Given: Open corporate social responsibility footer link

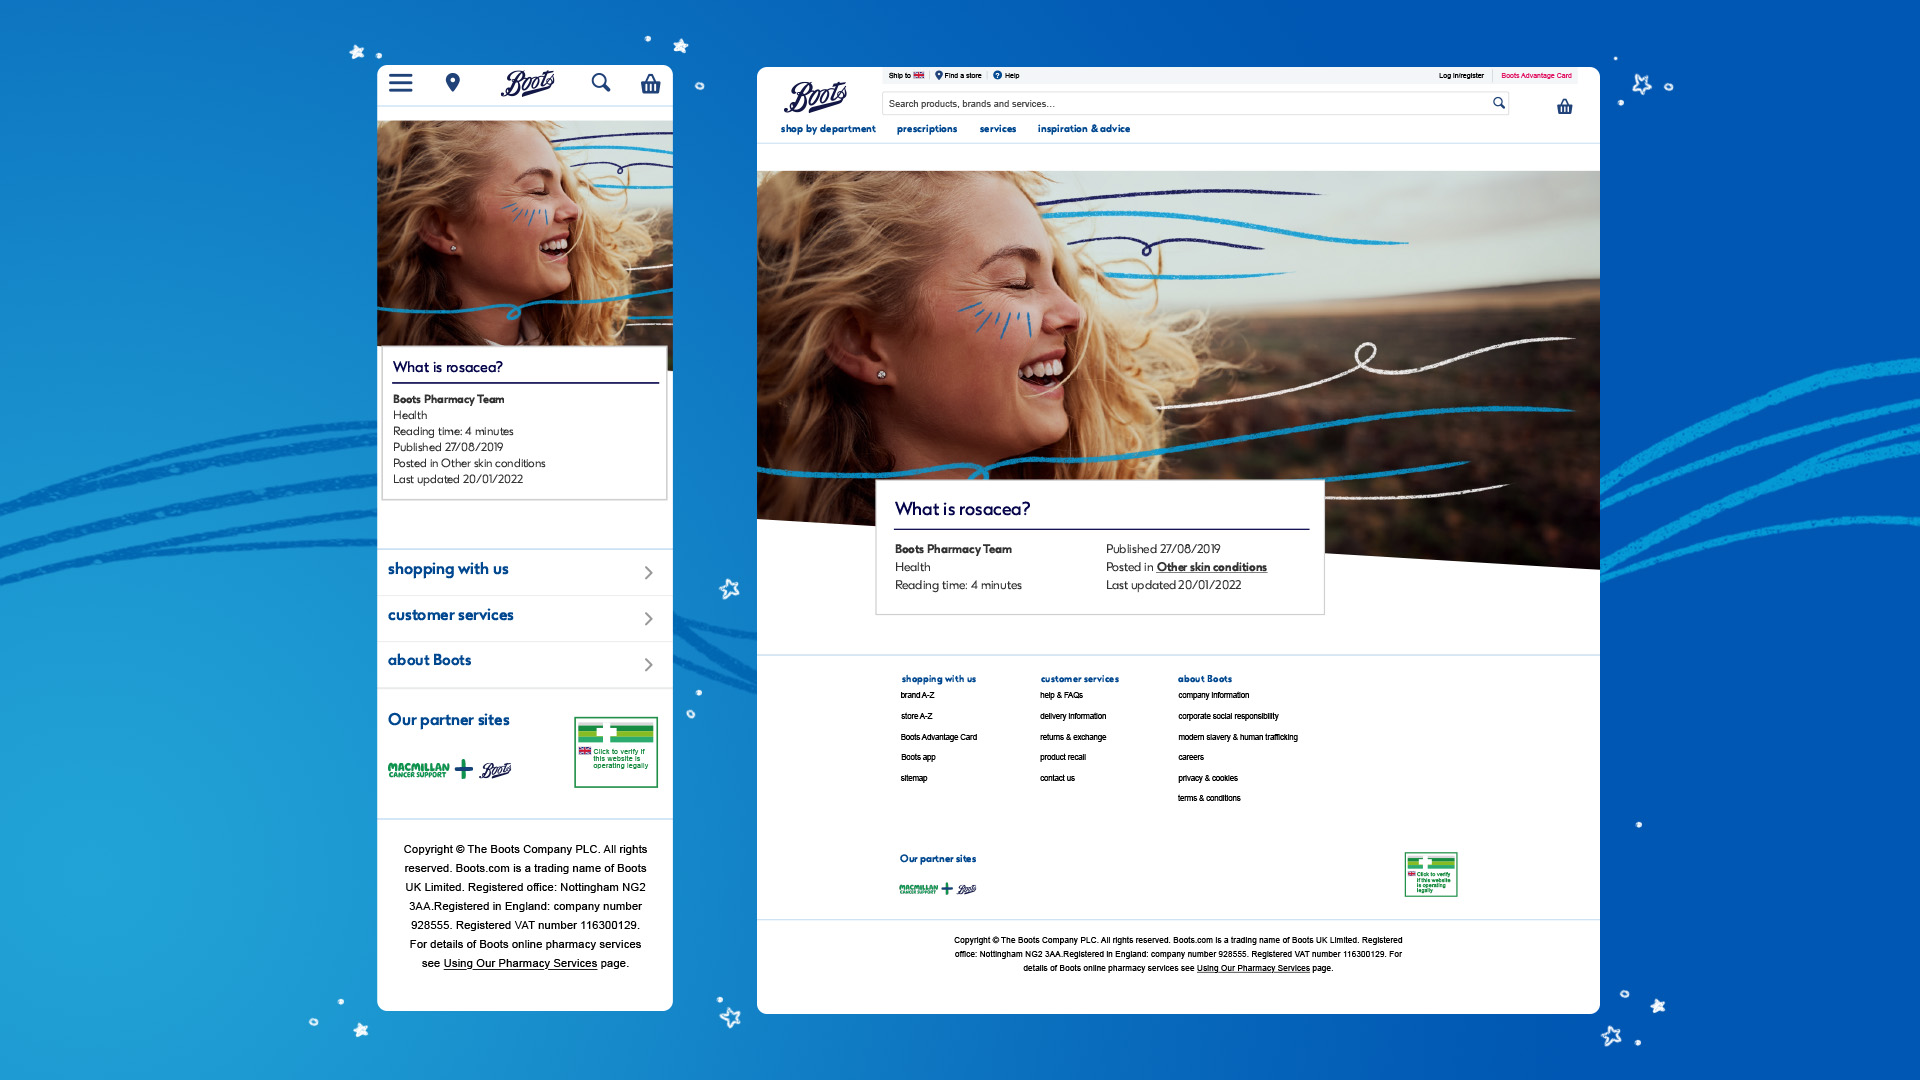Looking at the screenshot, I should click(x=1228, y=716).
